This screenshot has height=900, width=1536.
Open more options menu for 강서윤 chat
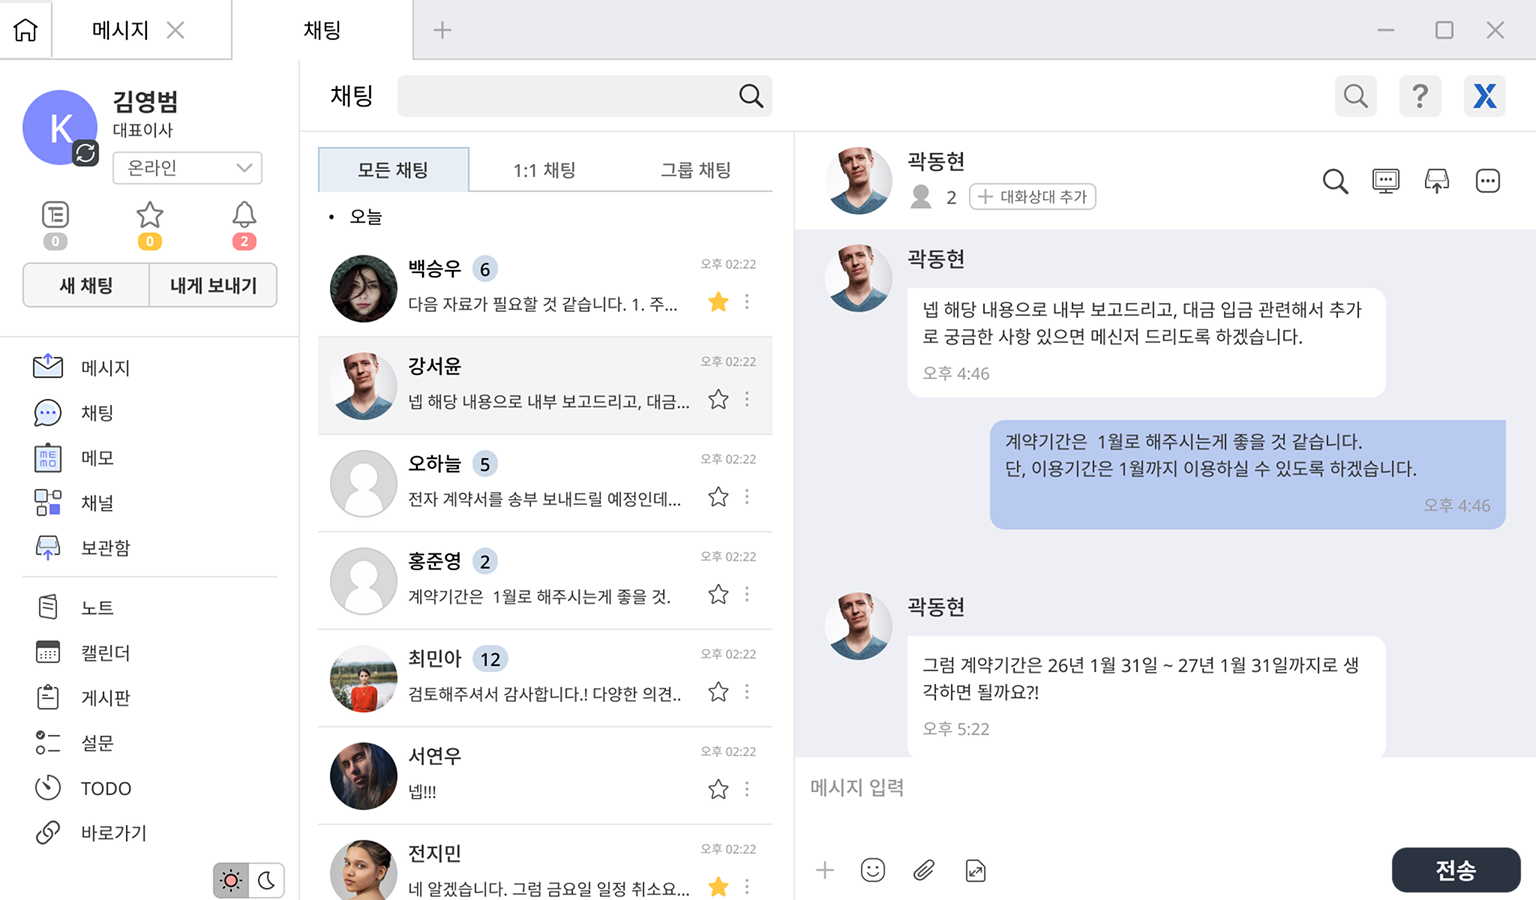[x=747, y=399]
